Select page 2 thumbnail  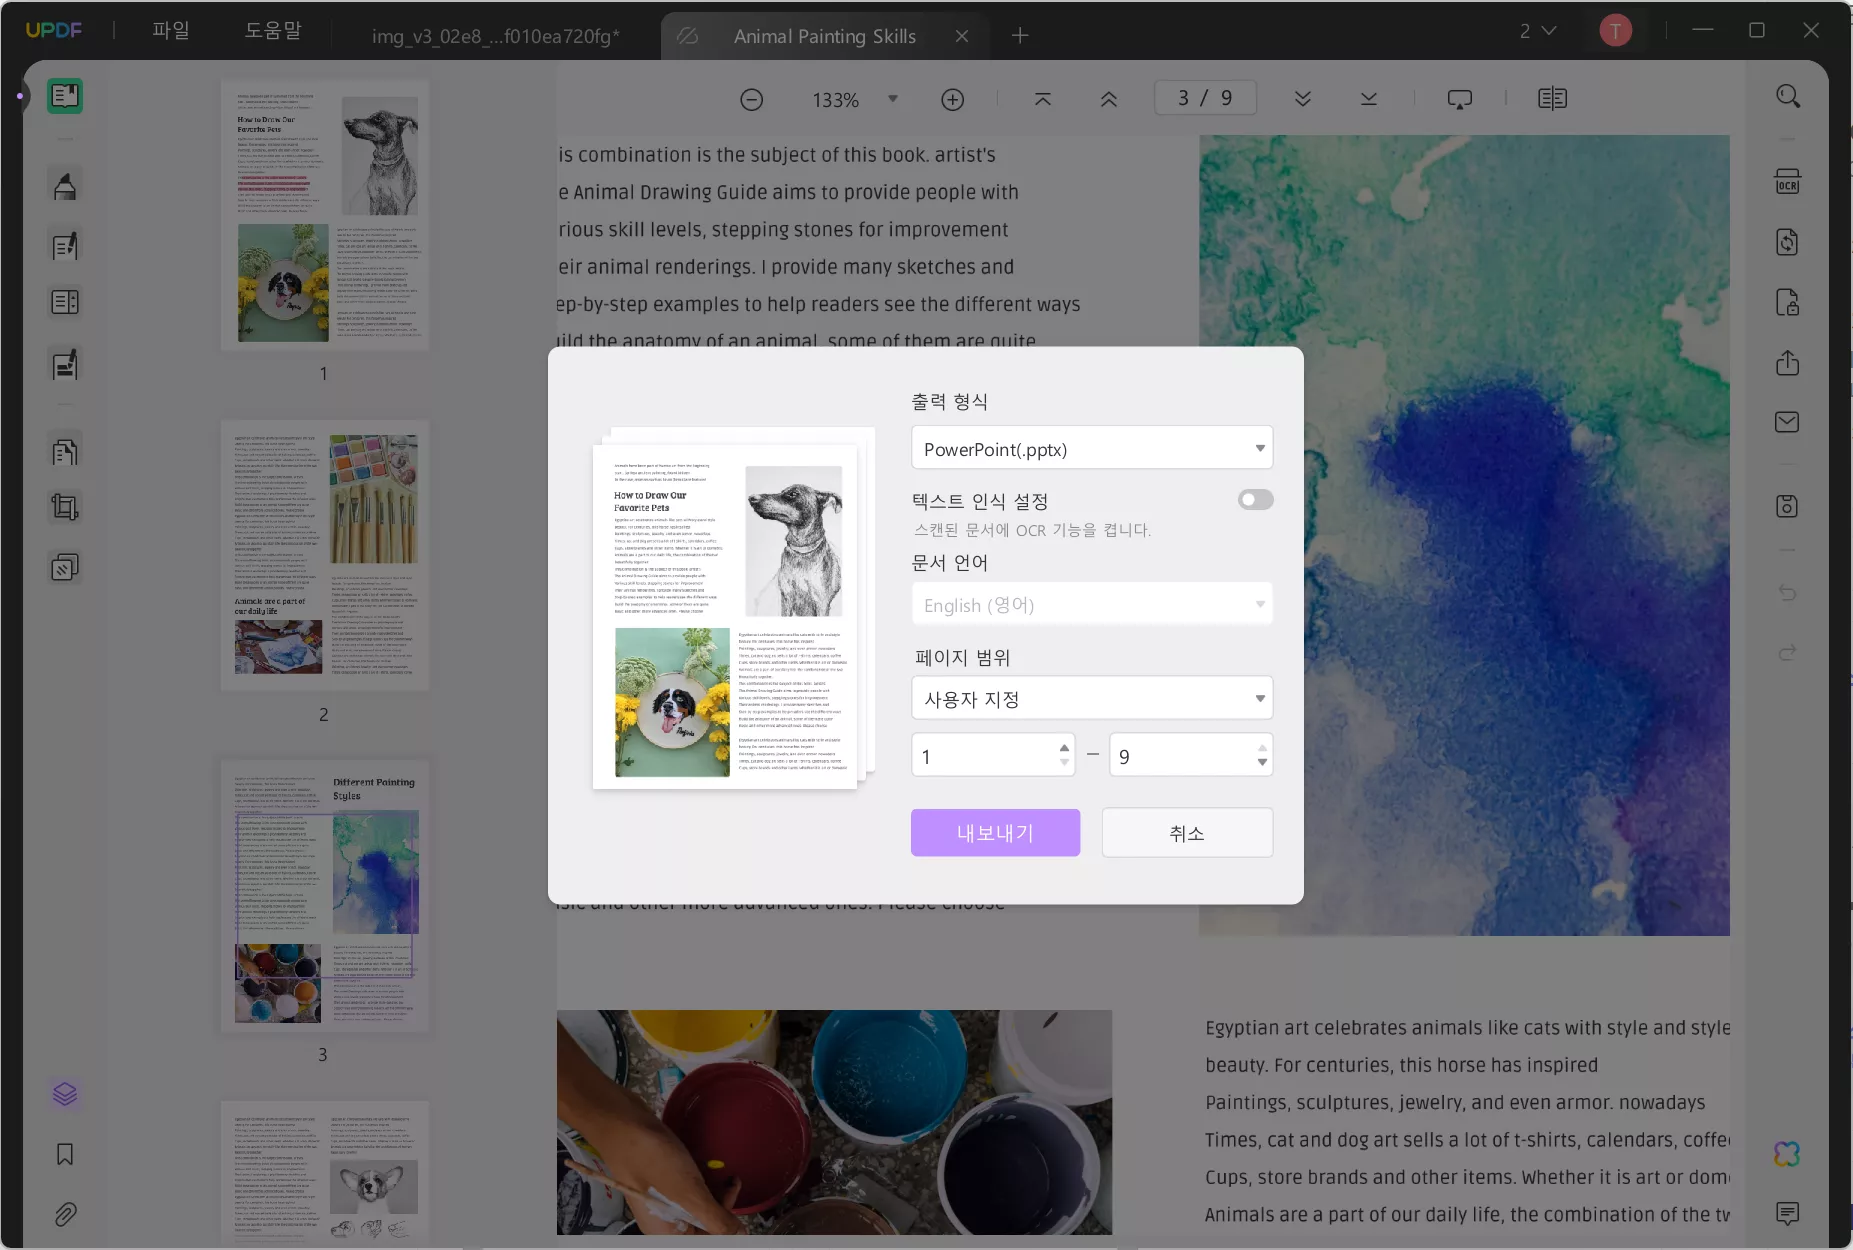pyautogui.click(x=325, y=555)
